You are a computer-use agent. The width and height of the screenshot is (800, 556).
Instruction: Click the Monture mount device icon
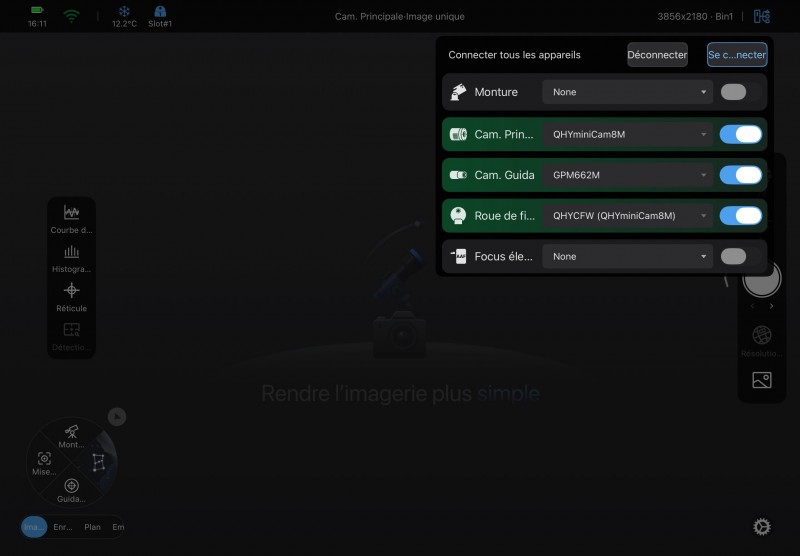click(458, 92)
